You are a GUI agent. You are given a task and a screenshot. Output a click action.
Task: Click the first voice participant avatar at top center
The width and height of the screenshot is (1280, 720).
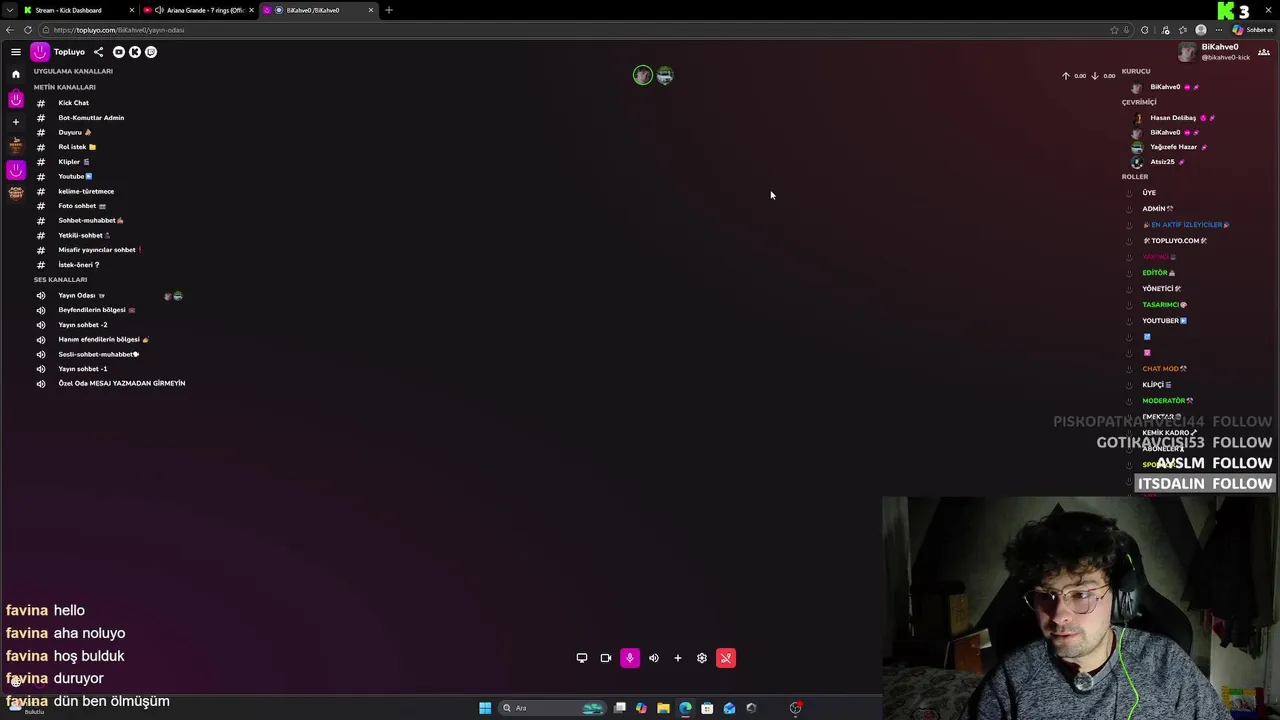[x=643, y=75]
